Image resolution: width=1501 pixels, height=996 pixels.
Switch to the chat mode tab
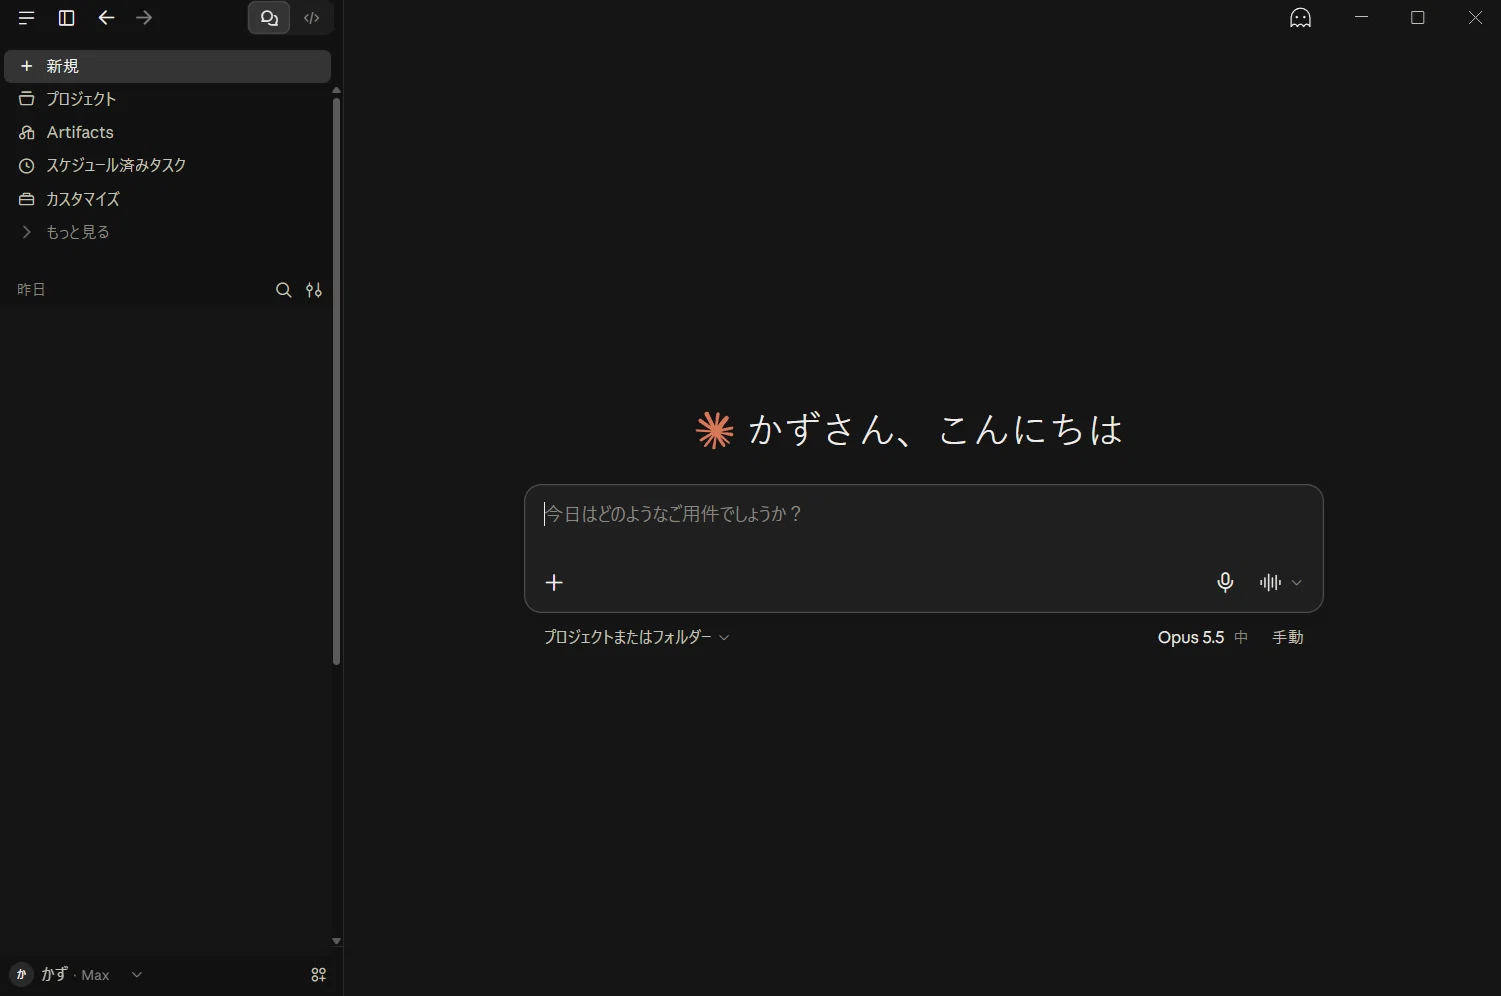[x=269, y=18]
